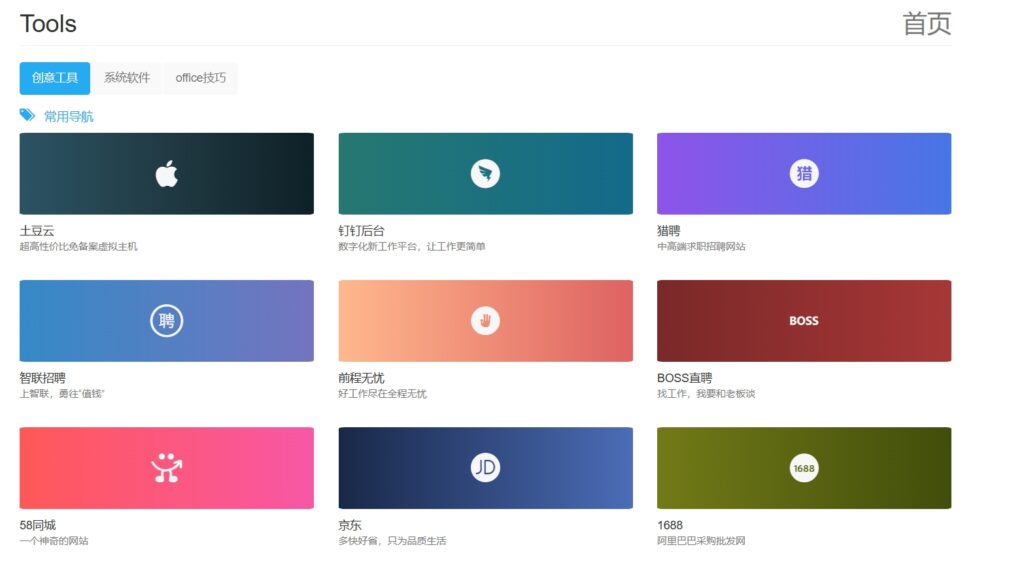1024x562 pixels.
Task: Click the JD circle icon
Action: (485, 467)
